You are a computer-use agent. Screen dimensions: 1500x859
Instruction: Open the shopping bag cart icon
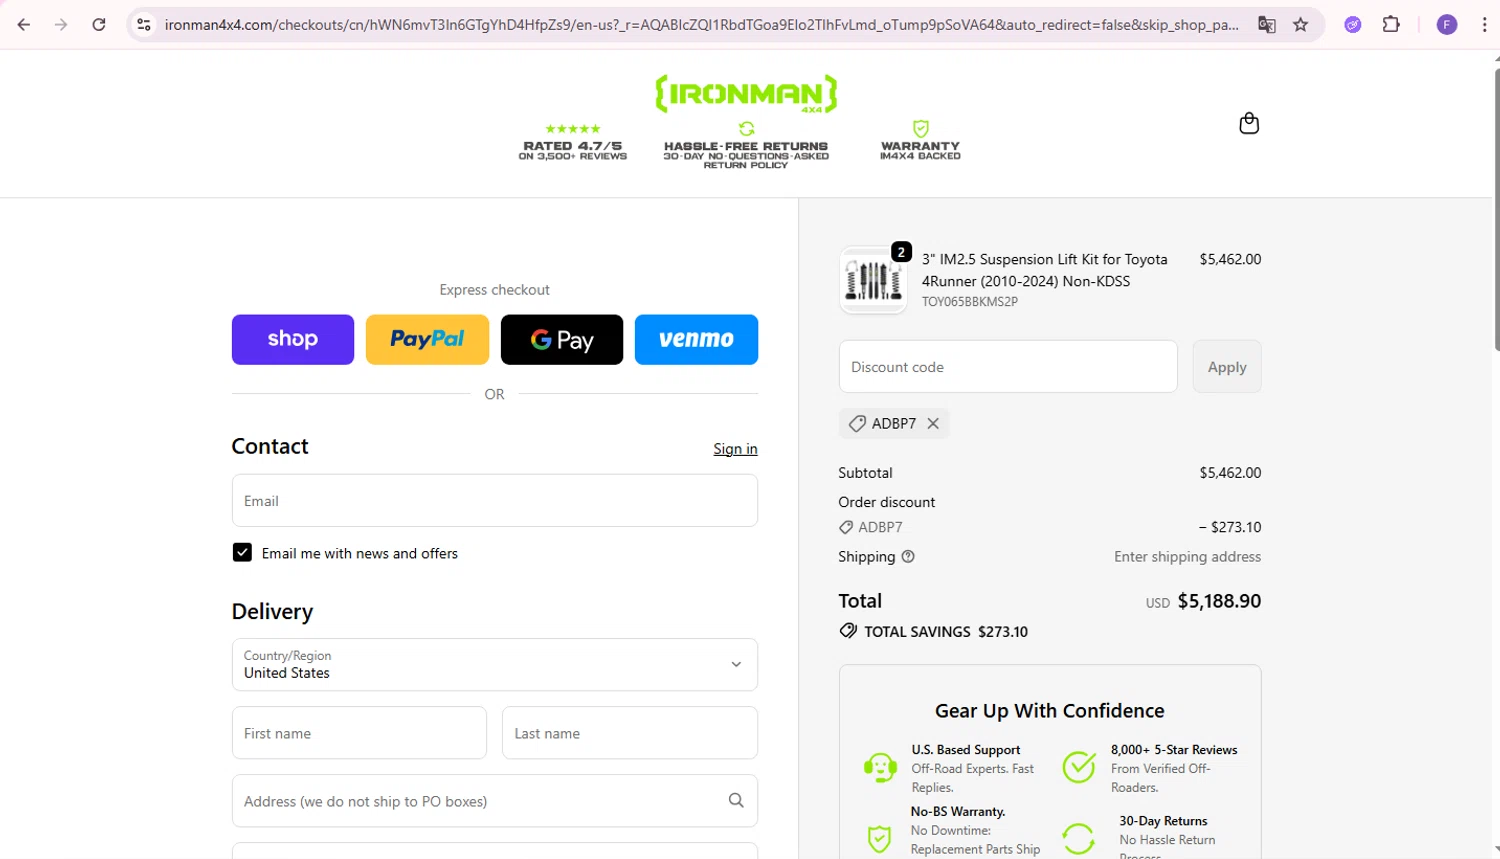(1249, 123)
